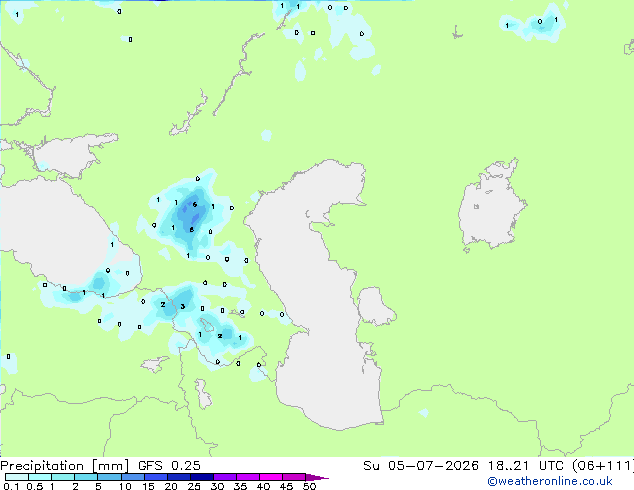Pick the 15–20 mm legend color swatch
The width and height of the screenshot is (634, 490).
click(x=155, y=477)
